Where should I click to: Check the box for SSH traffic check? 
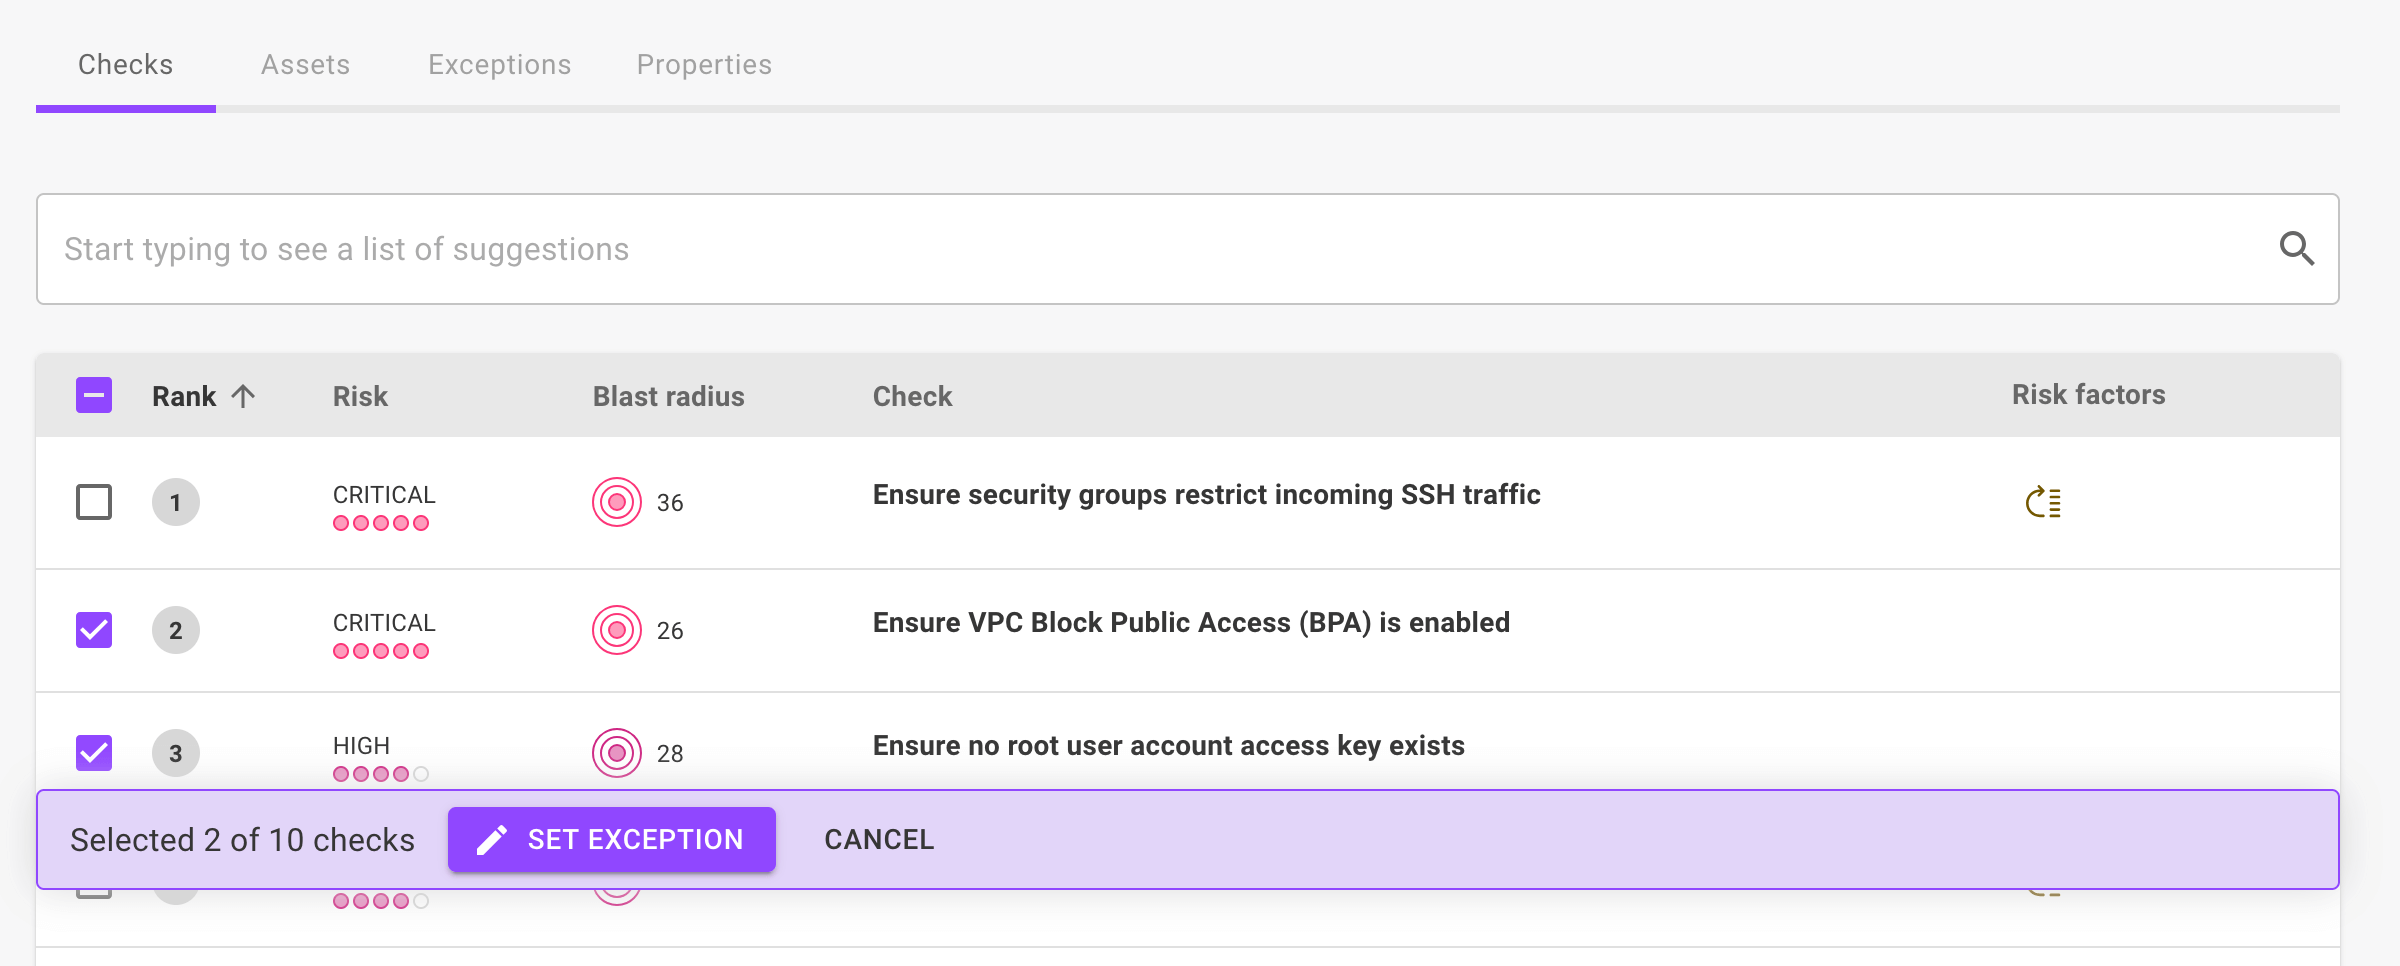93,502
